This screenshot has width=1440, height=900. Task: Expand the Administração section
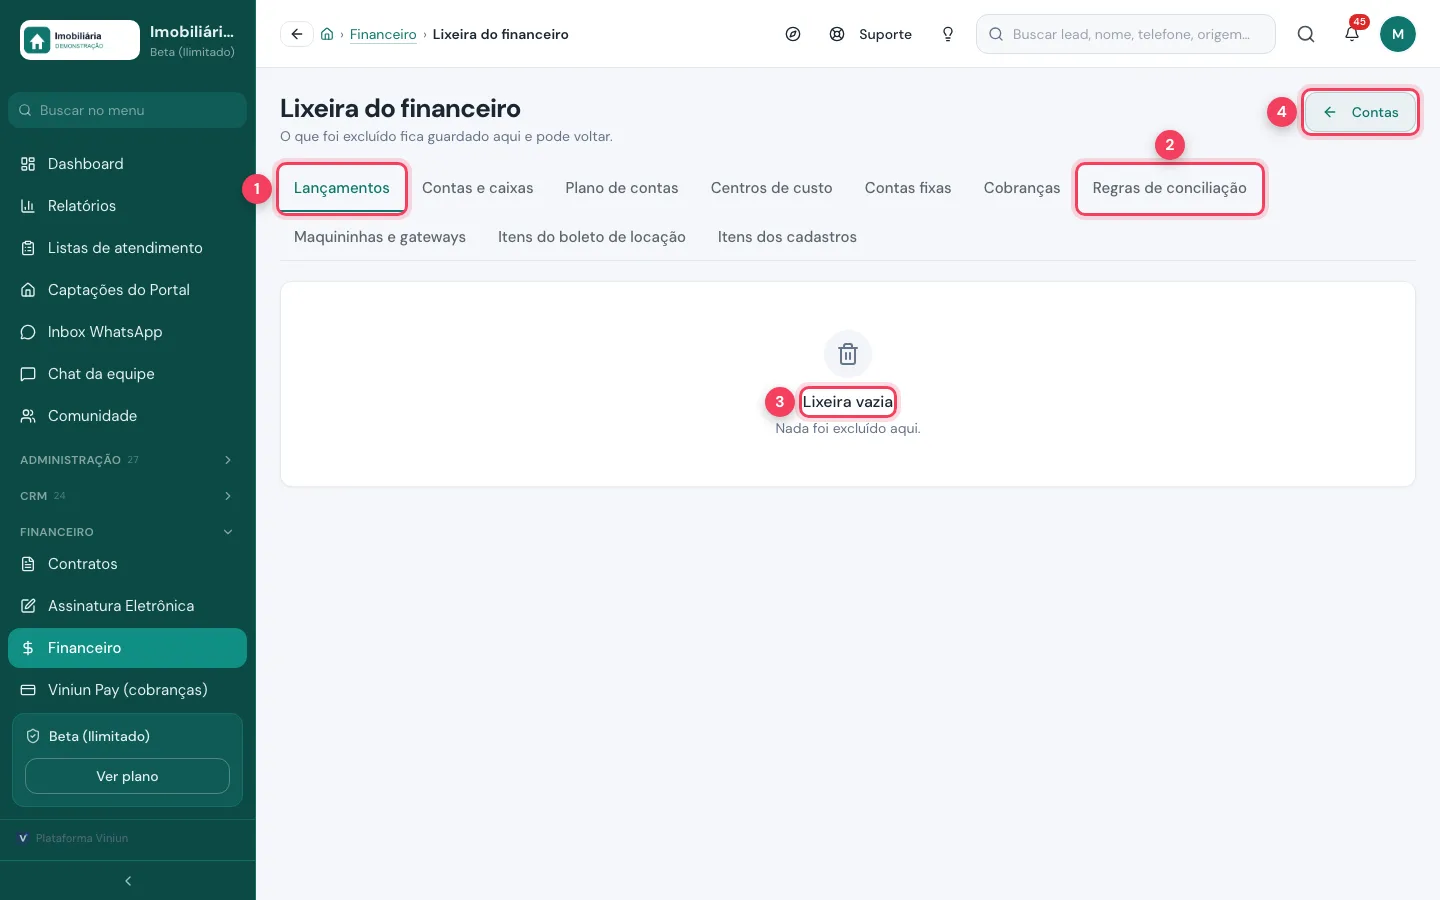(x=127, y=460)
